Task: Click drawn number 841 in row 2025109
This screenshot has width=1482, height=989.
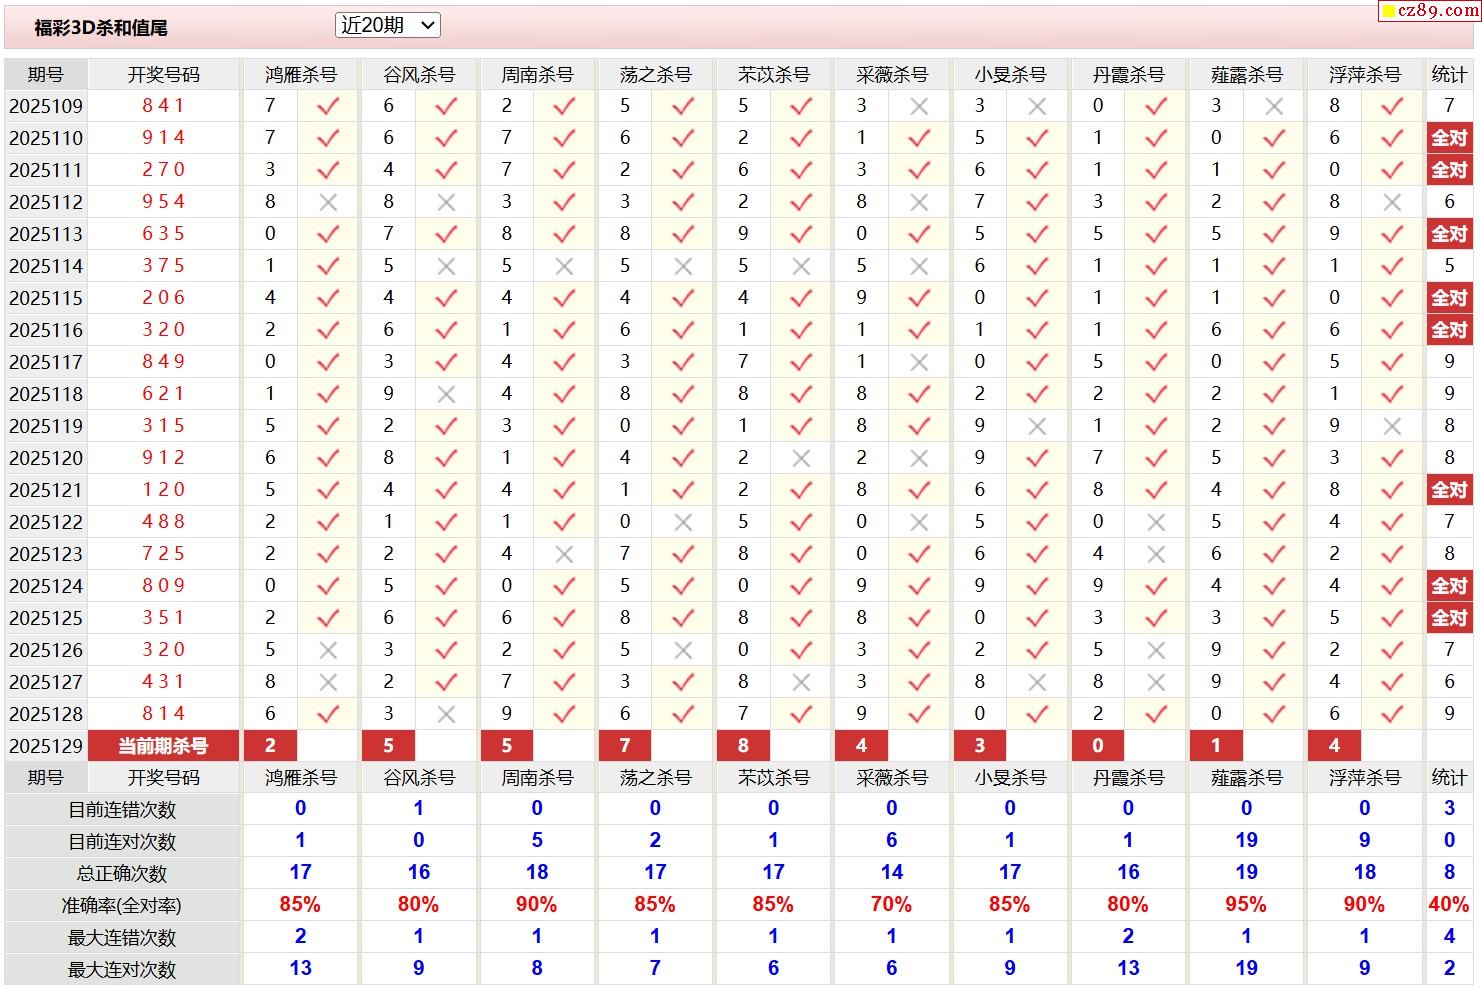Action: [164, 106]
